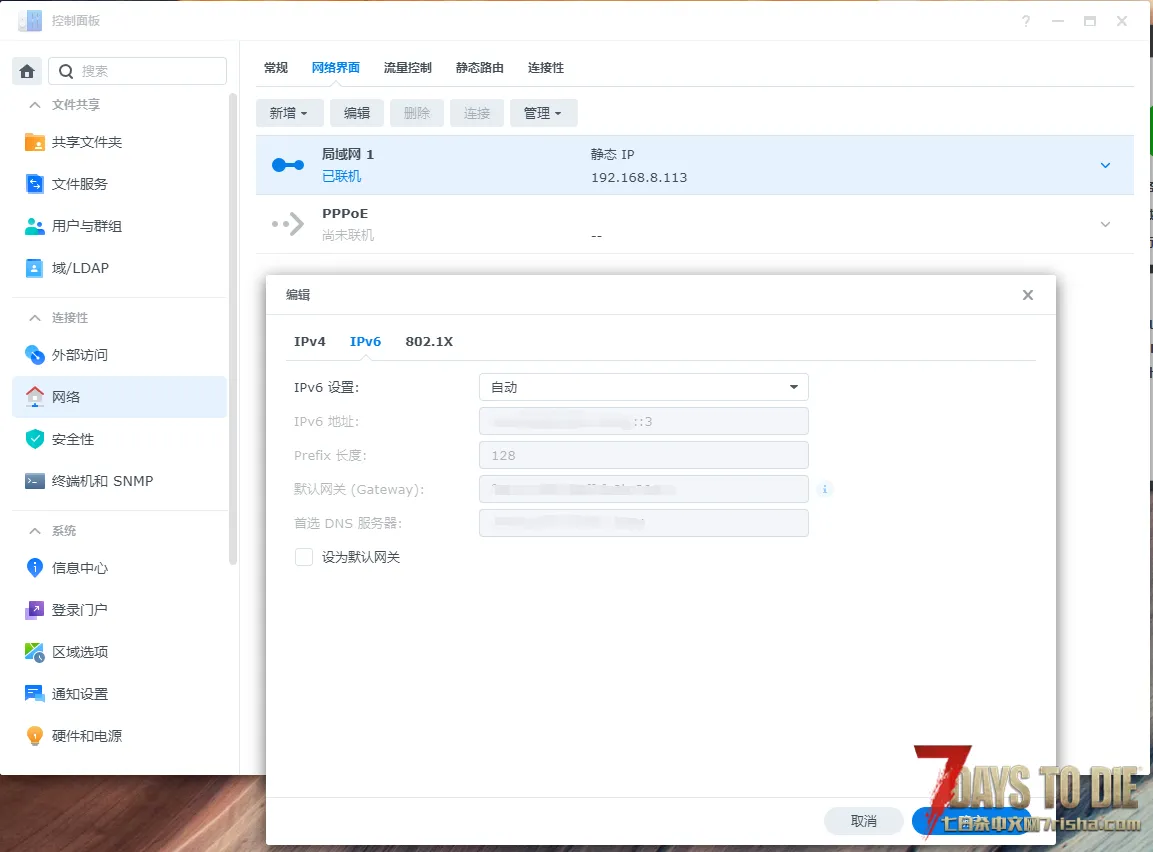Screen dimensions: 1153x852
Task: Enable 设为默认网关 checkbox
Action: click(x=304, y=557)
